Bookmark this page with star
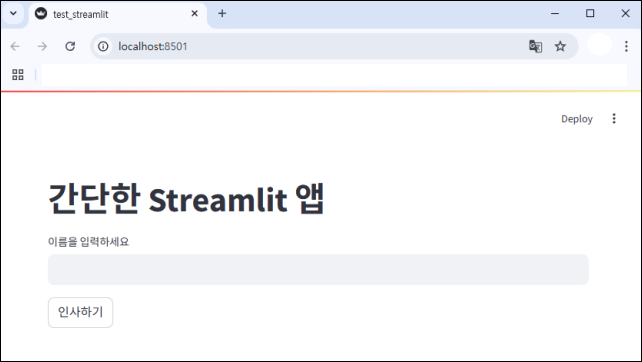The height and width of the screenshot is (362, 642). click(560, 46)
